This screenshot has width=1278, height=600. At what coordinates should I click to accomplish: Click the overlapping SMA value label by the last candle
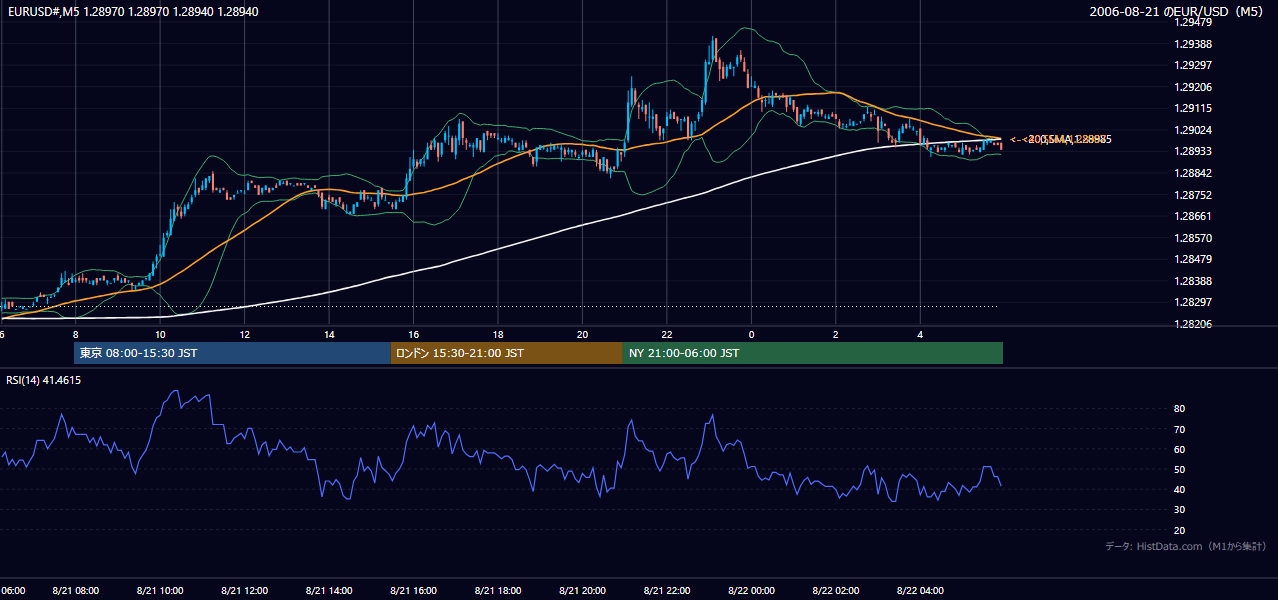click(1062, 139)
